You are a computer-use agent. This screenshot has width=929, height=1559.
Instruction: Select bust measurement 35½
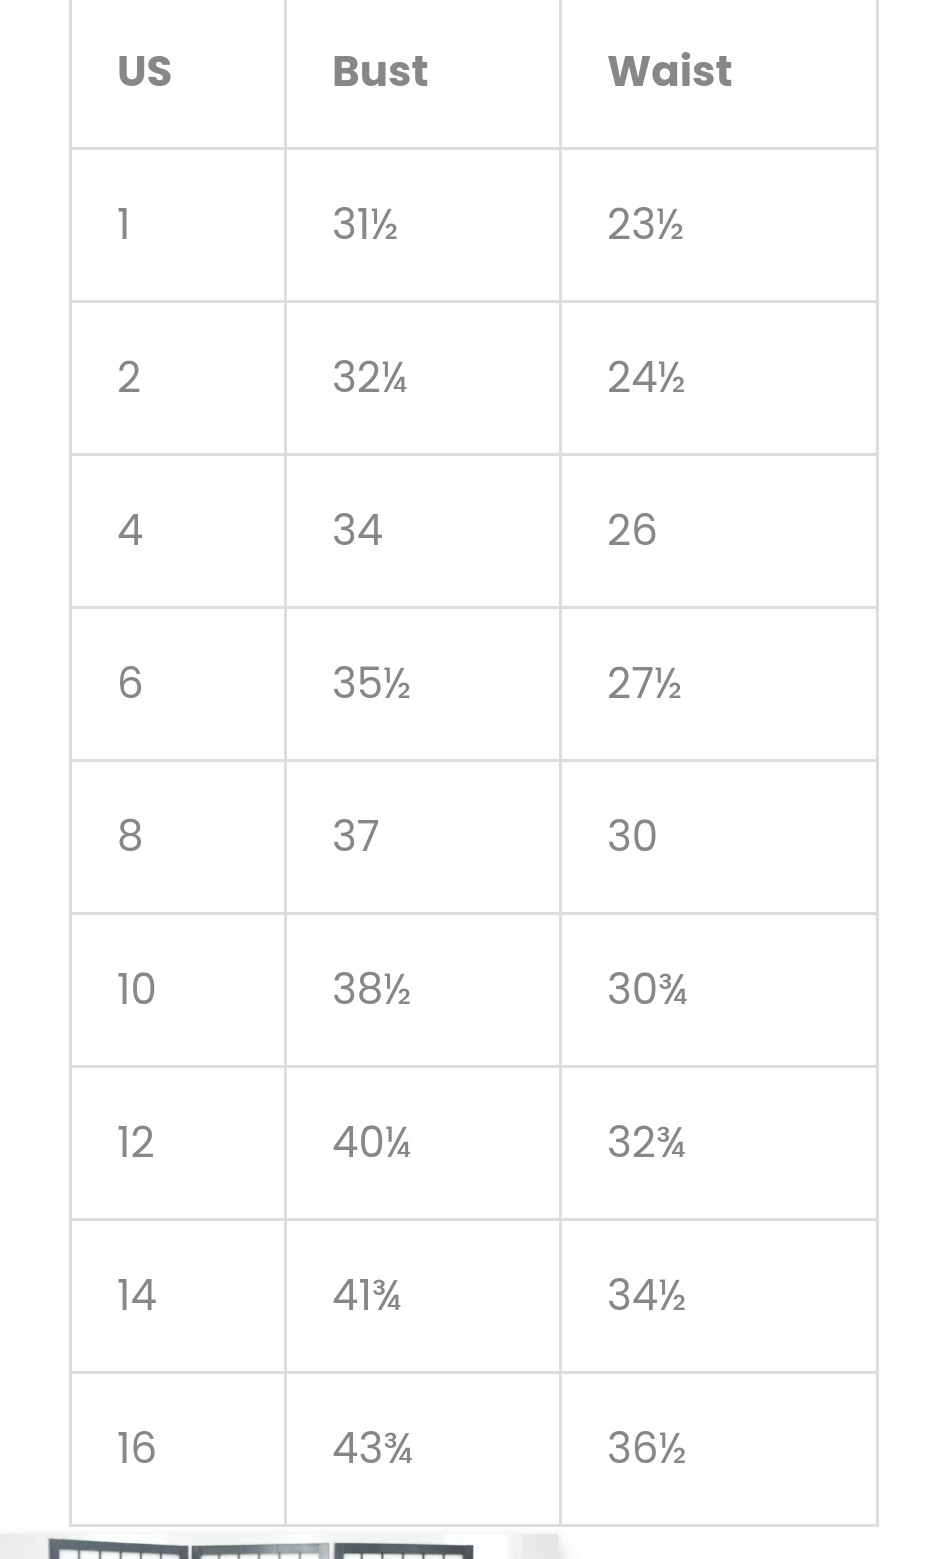pyautogui.click(x=371, y=683)
